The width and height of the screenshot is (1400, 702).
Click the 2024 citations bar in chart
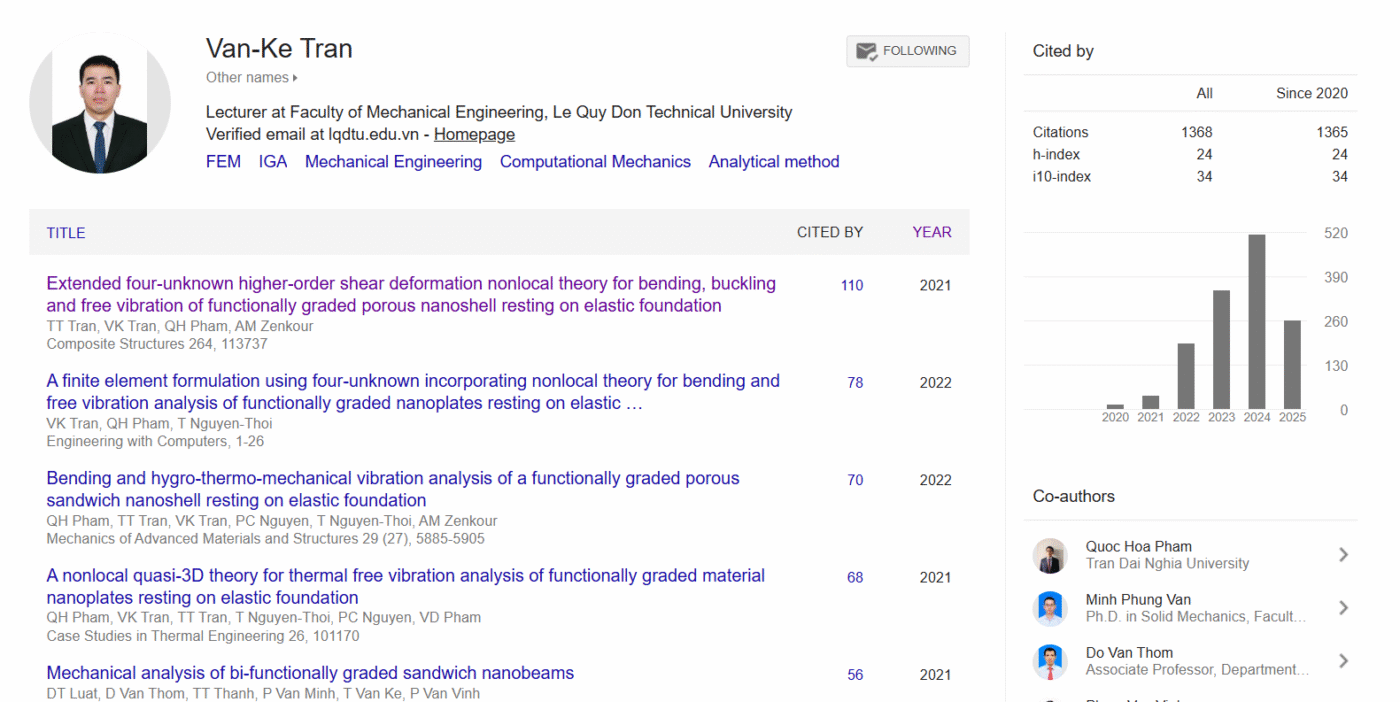[x=1257, y=321]
